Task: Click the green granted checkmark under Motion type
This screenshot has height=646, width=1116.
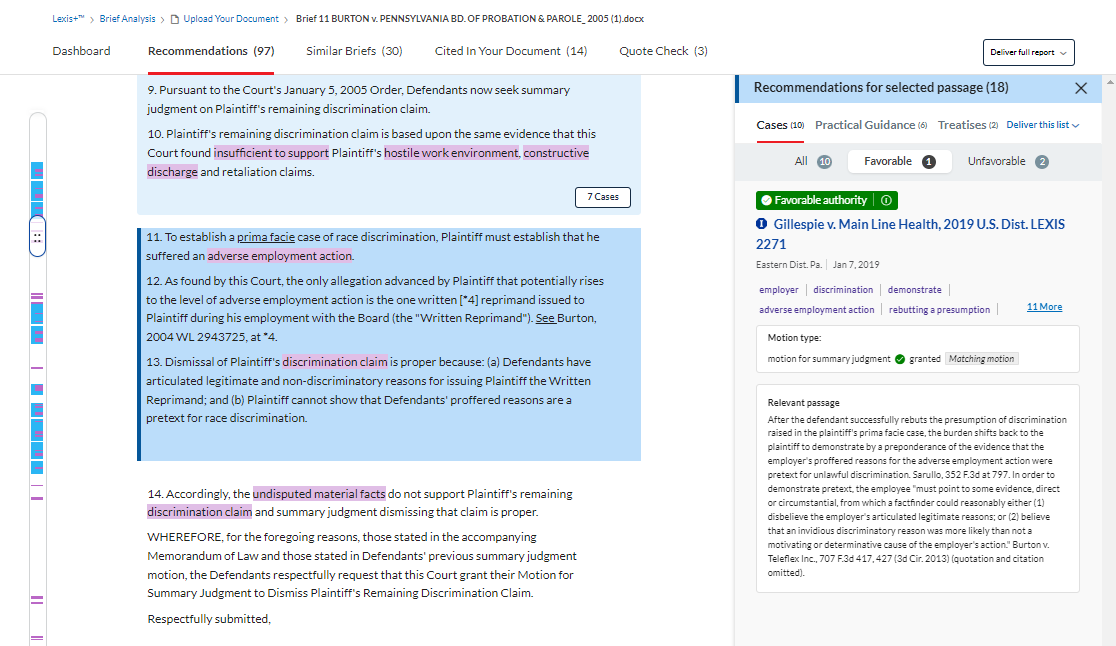Action: [x=900, y=359]
